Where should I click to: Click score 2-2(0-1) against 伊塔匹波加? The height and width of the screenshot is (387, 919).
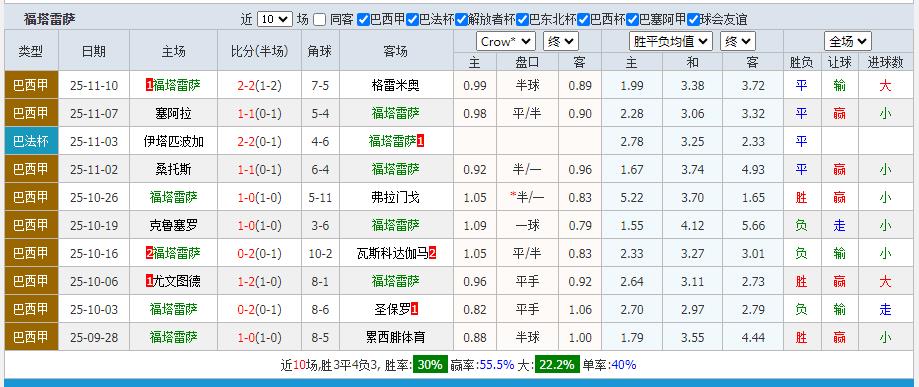(x=259, y=141)
